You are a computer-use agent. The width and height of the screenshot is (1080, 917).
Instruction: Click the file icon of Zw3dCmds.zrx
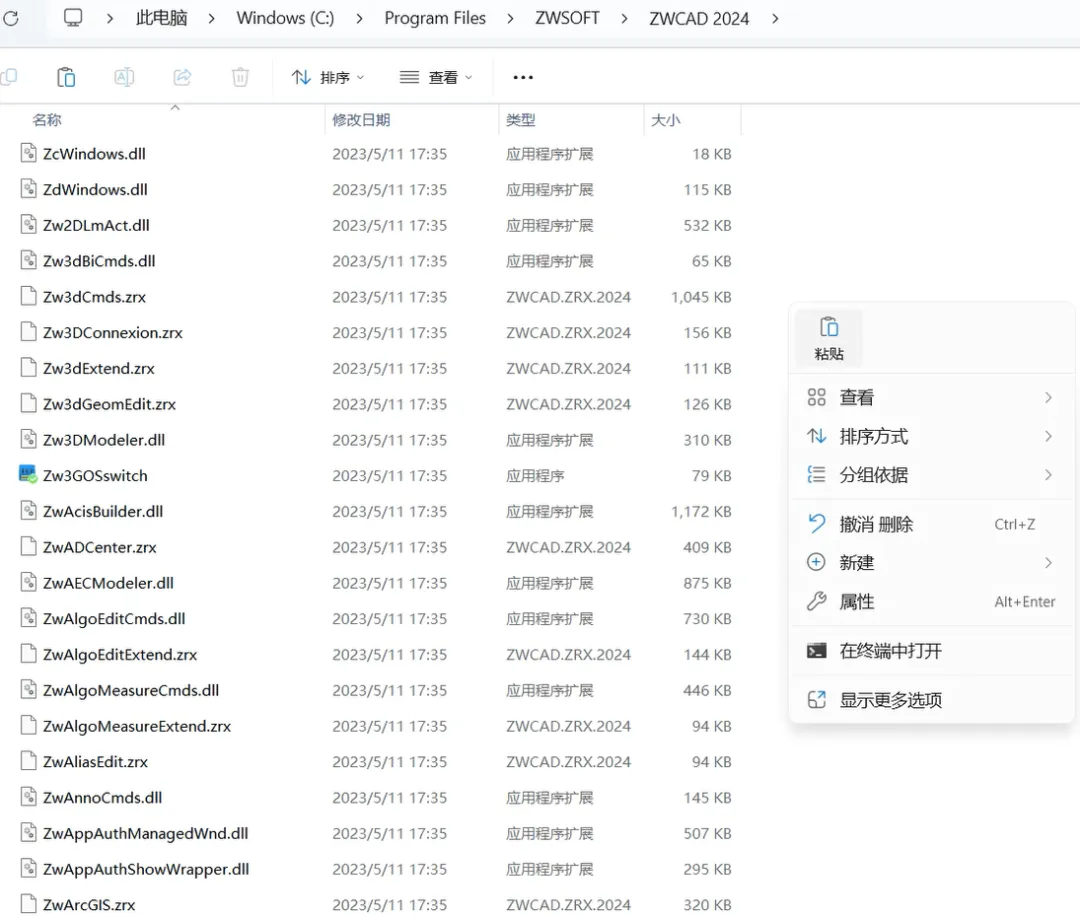tap(28, 296)
